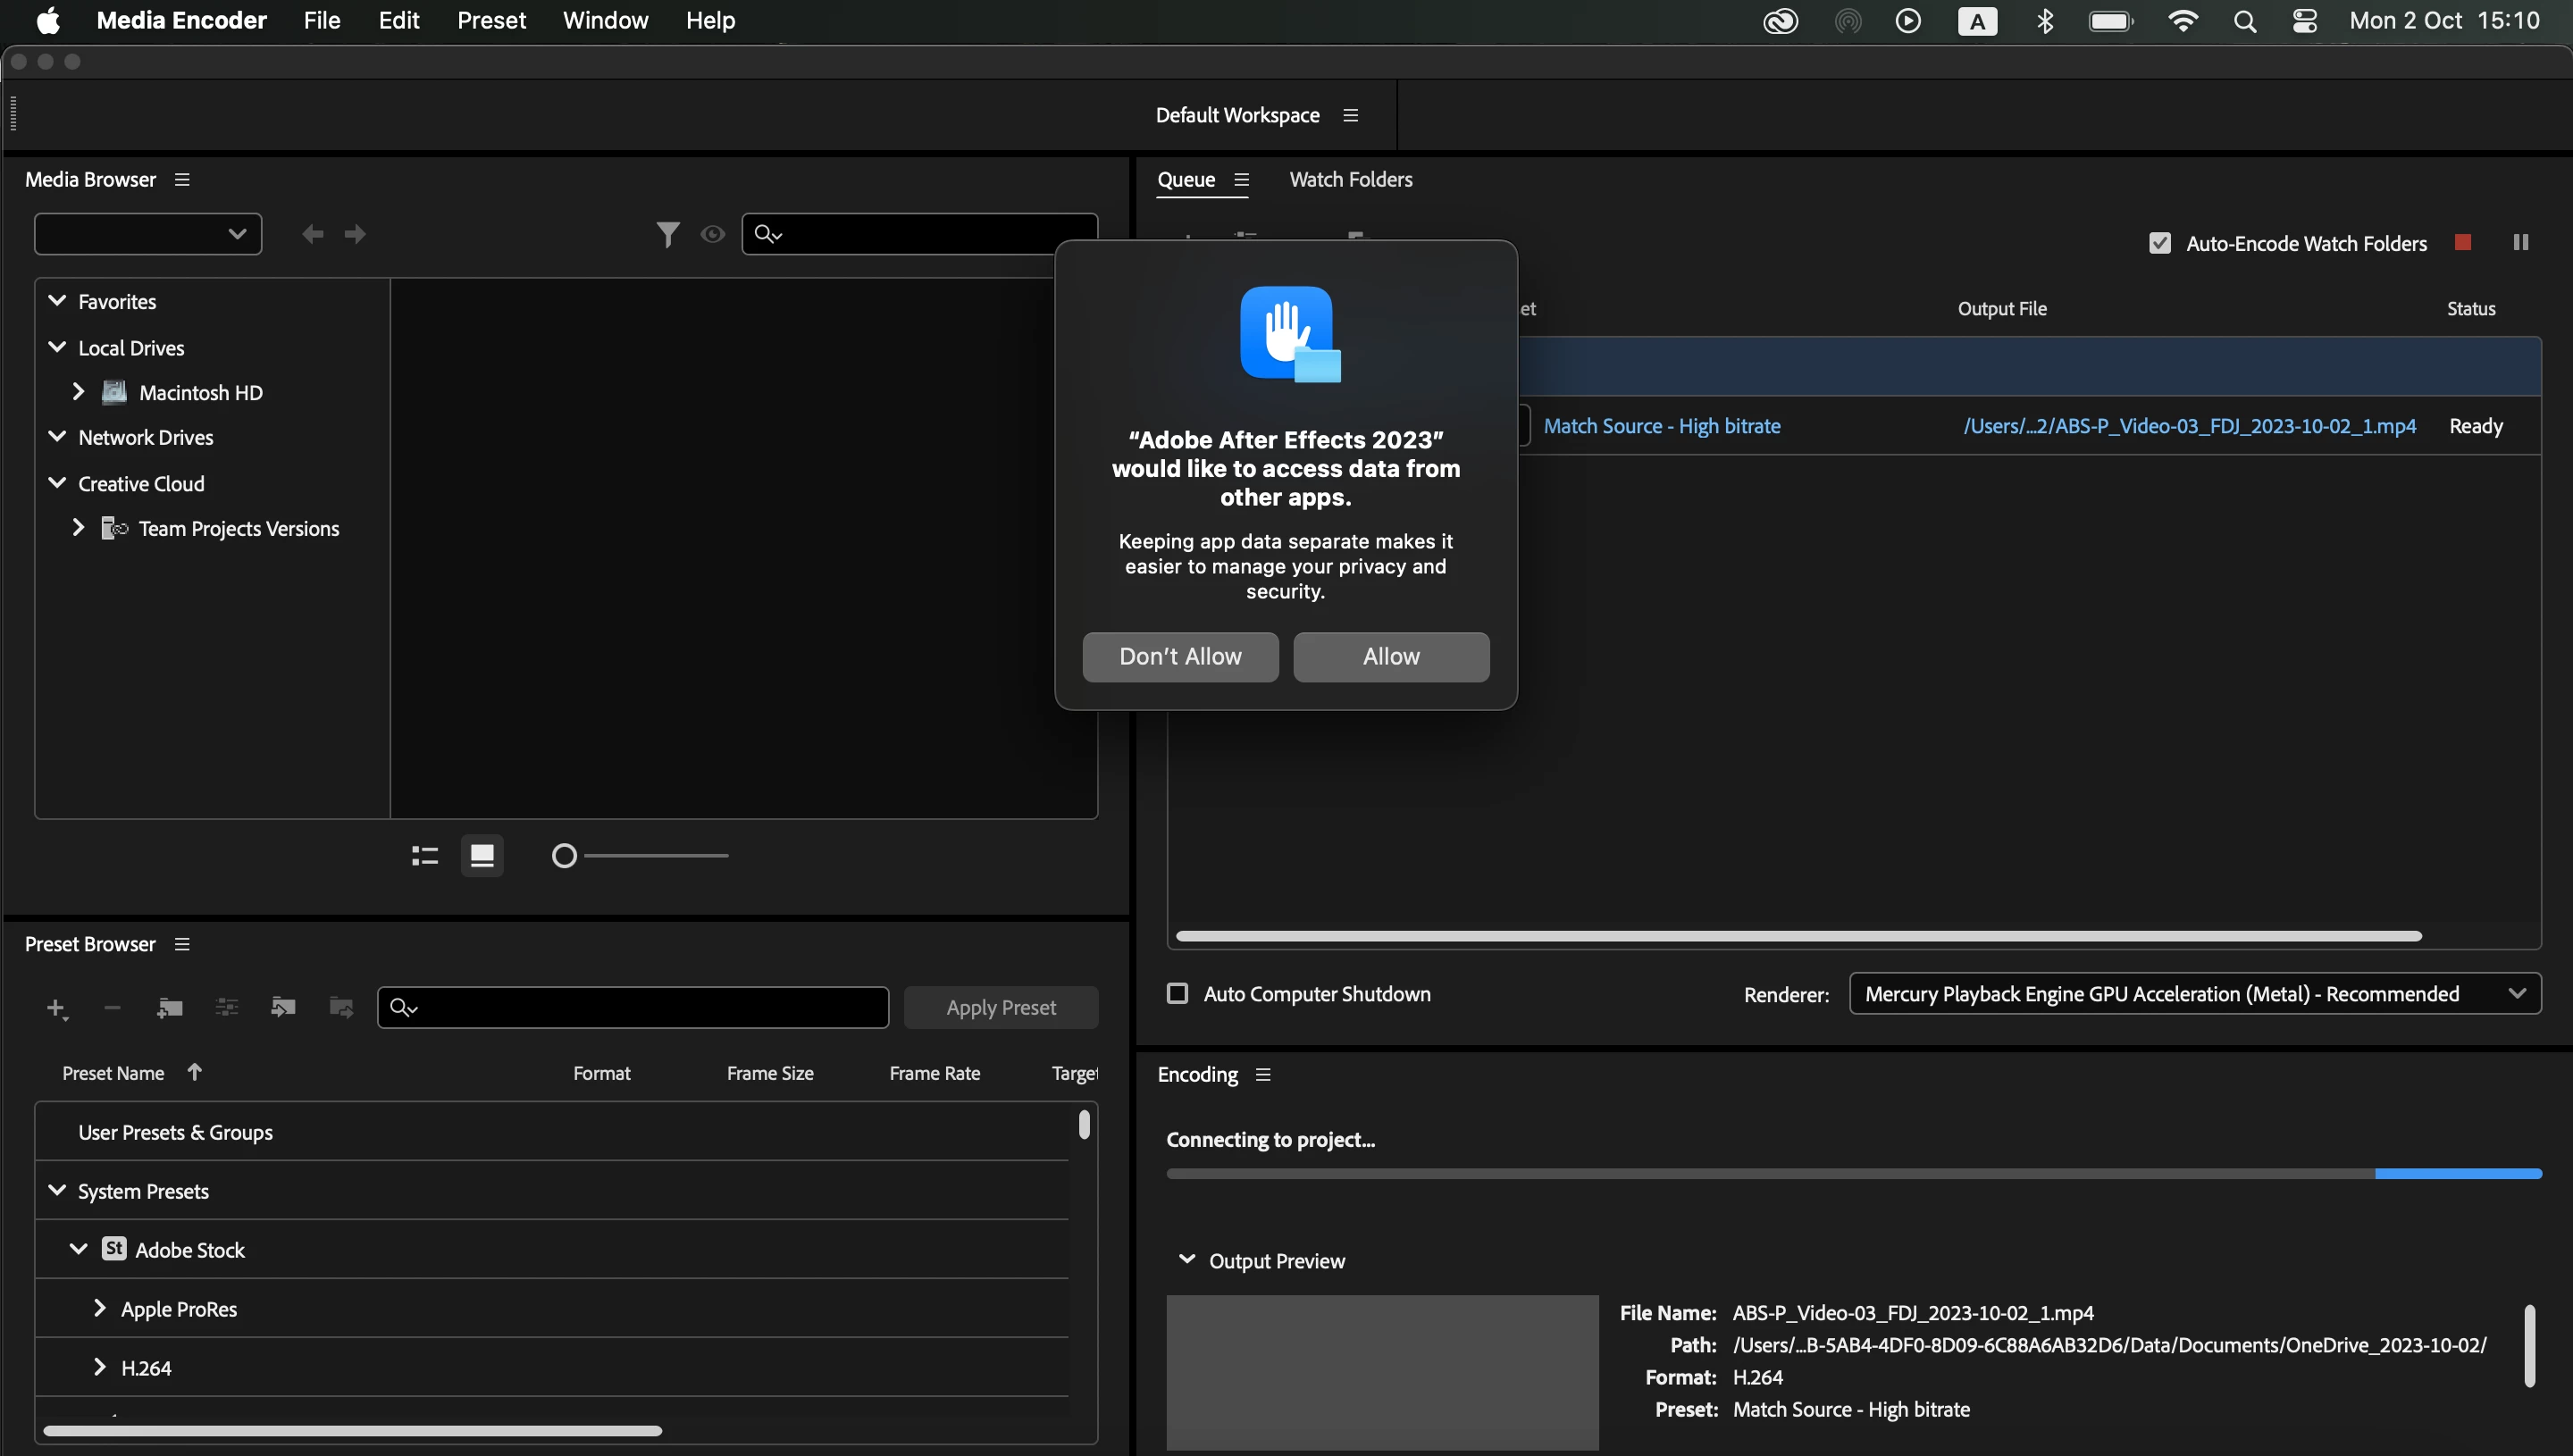Viewport: 2573px width, 1456px height.
Task: Click the Pause Queue icon
Action: (2520, 243)
